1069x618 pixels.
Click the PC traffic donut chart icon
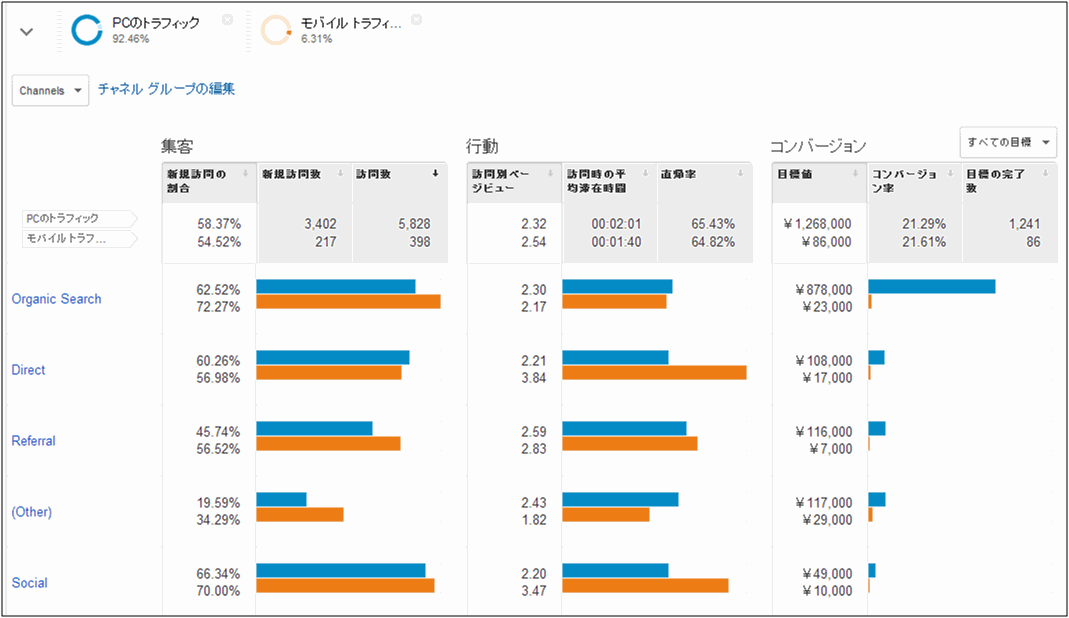coord(87,31)
